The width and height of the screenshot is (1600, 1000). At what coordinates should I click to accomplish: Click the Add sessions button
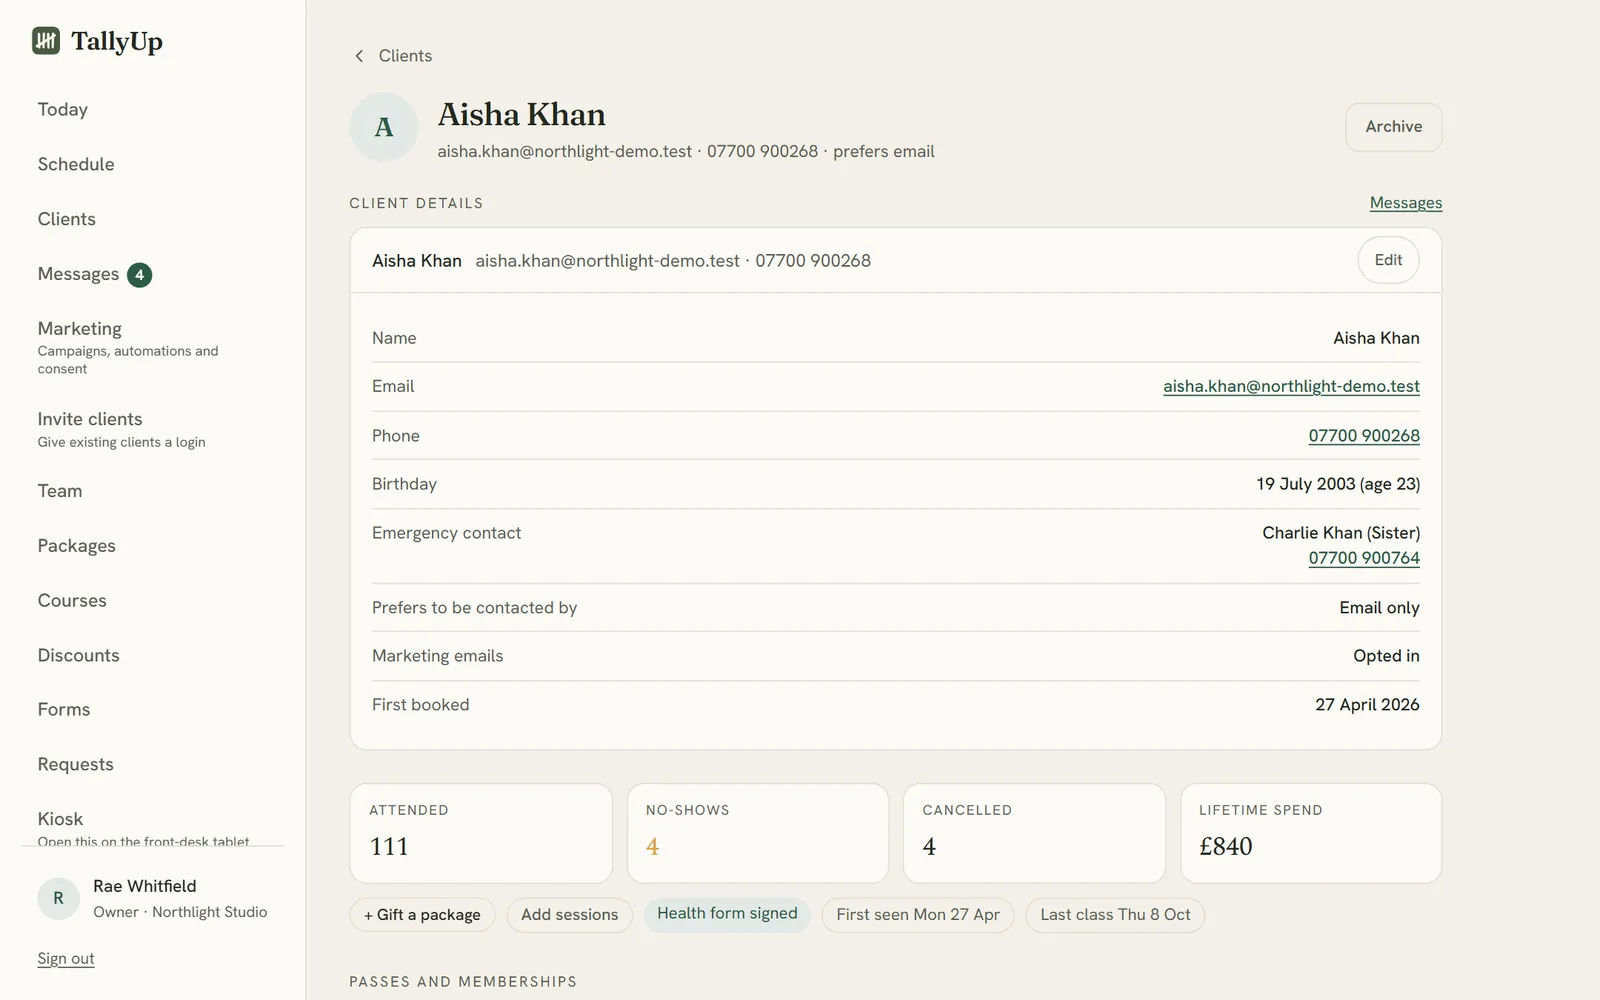(x=570, y=915)
